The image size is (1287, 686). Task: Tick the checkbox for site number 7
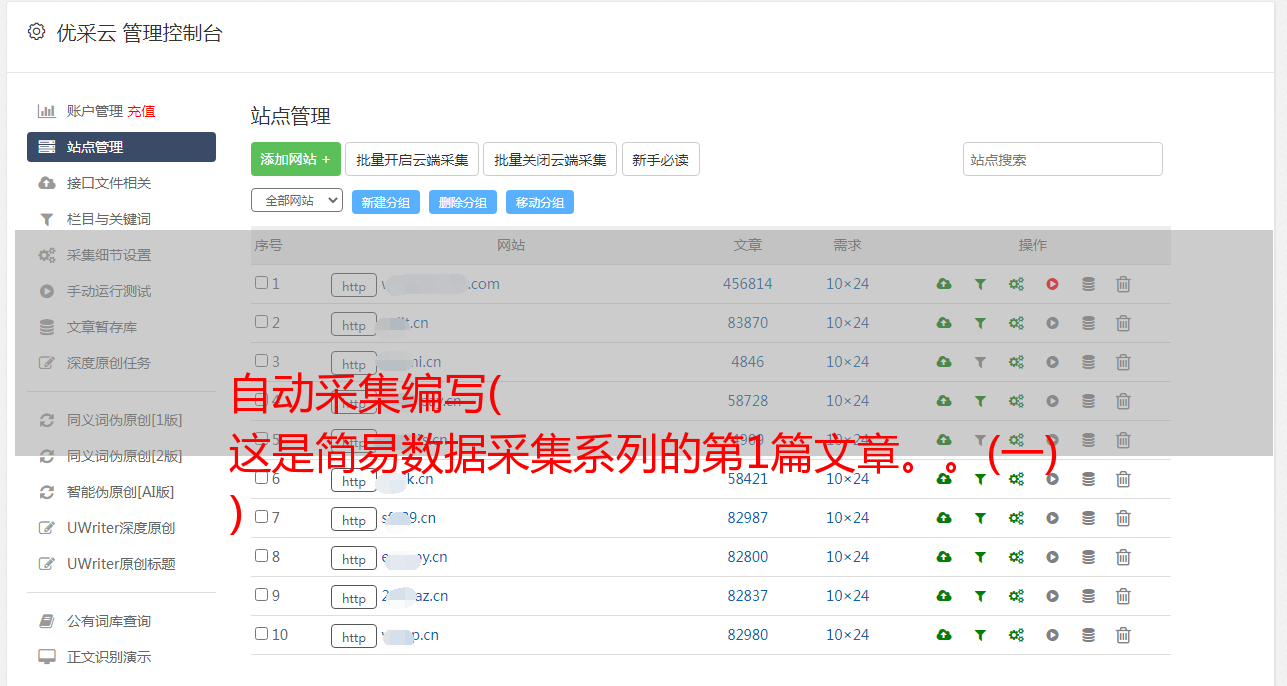(x=261, y=517)
